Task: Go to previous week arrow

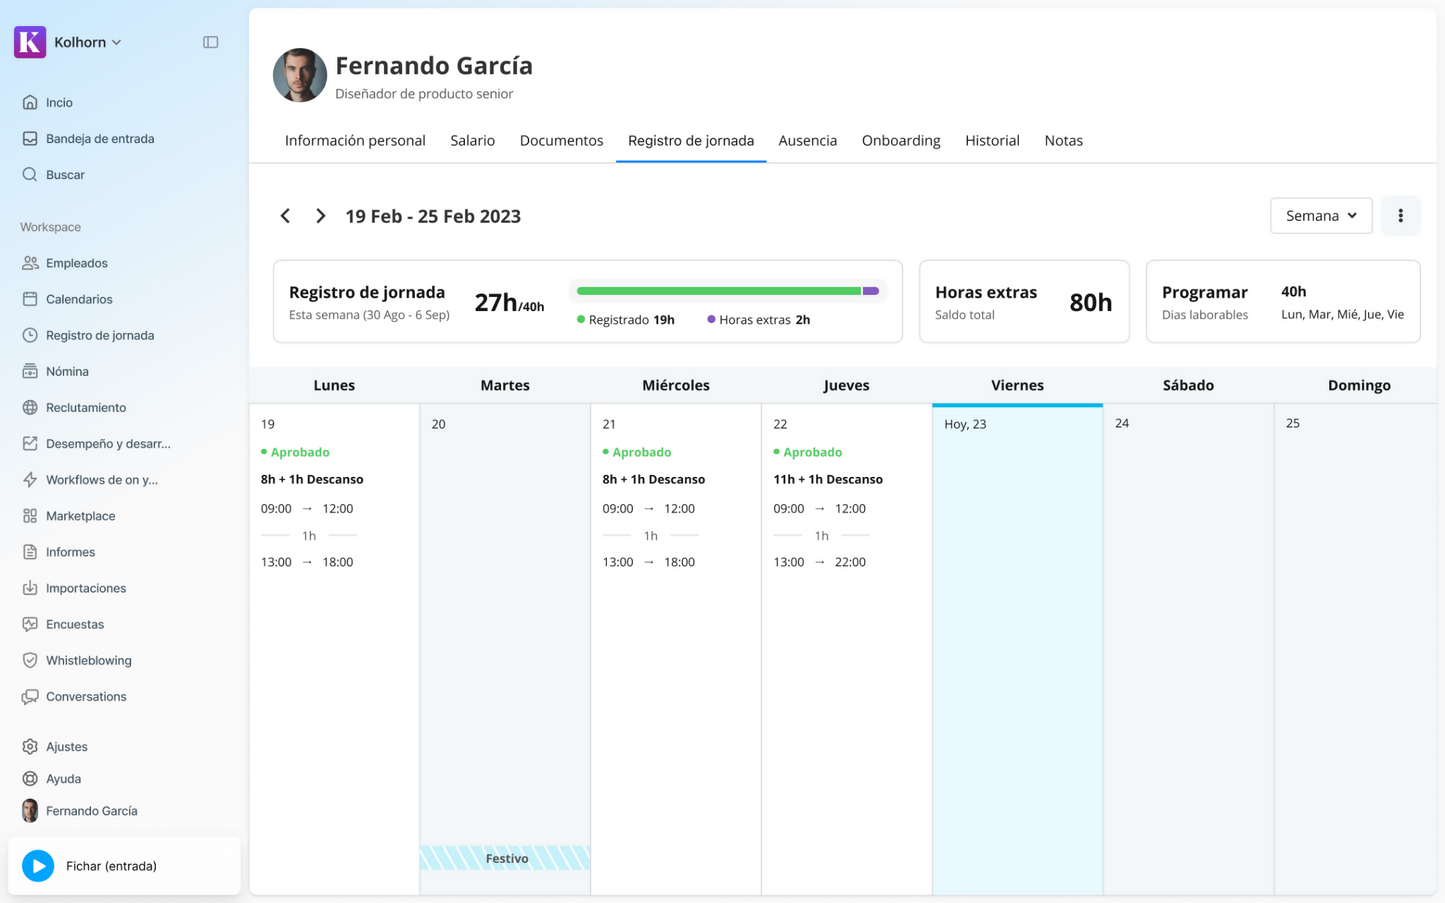Action: [x=285, y=216]
